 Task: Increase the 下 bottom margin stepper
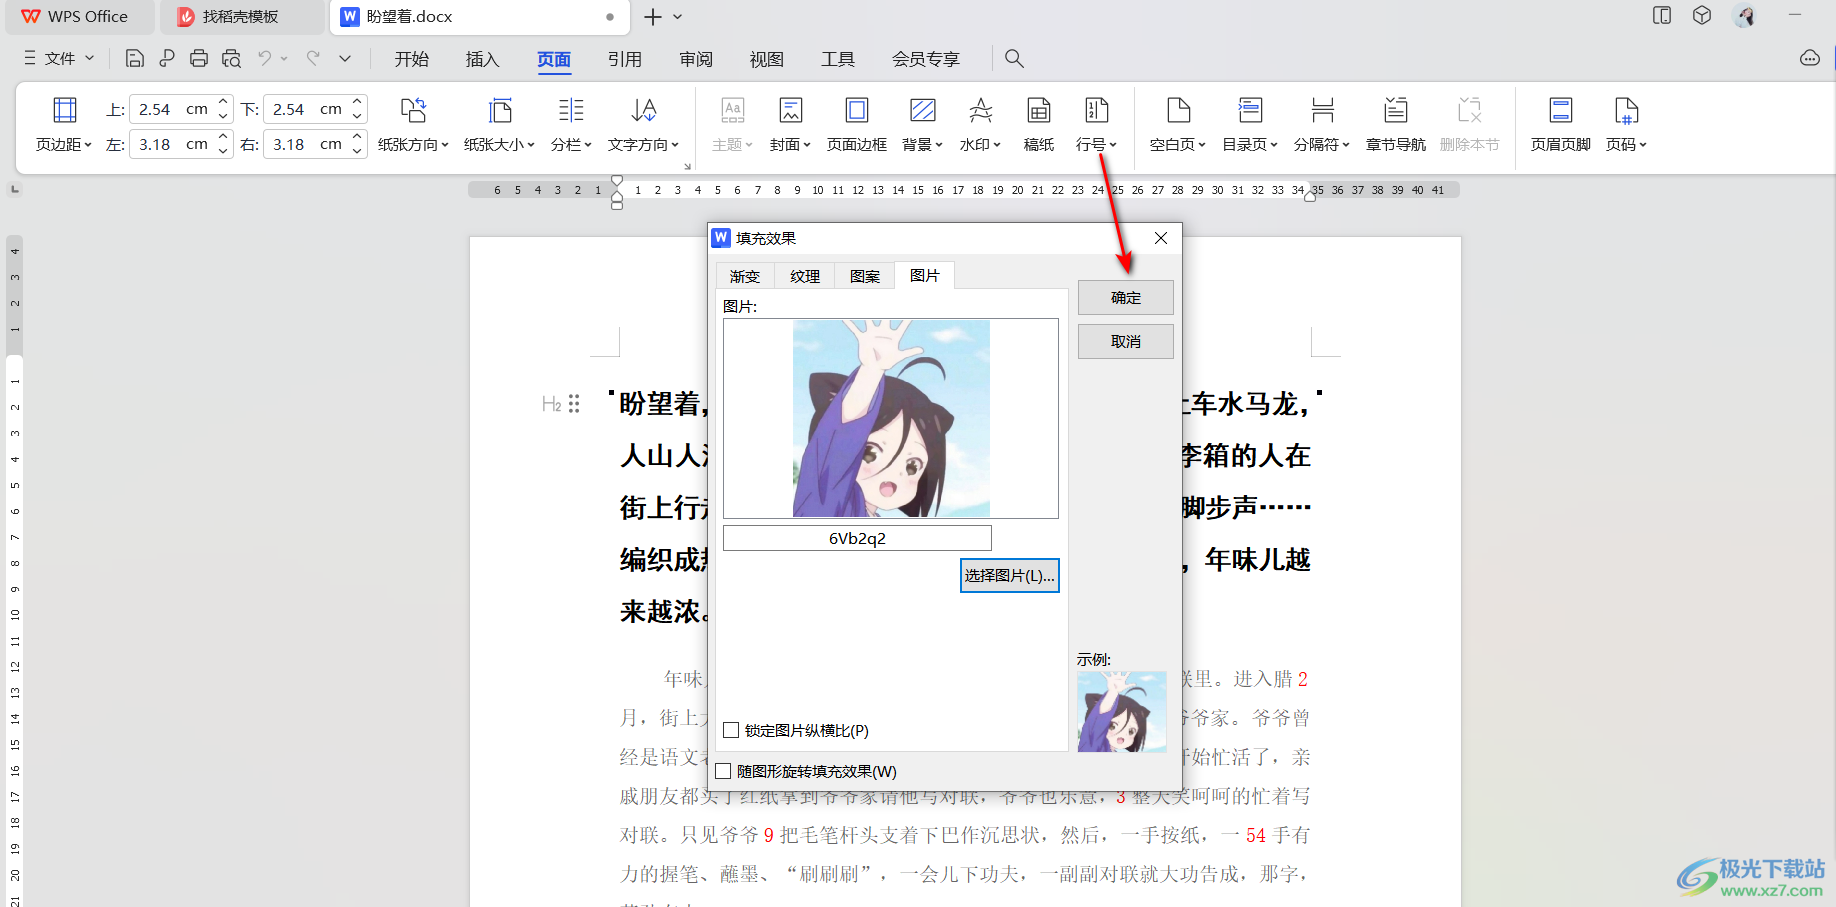357,102
